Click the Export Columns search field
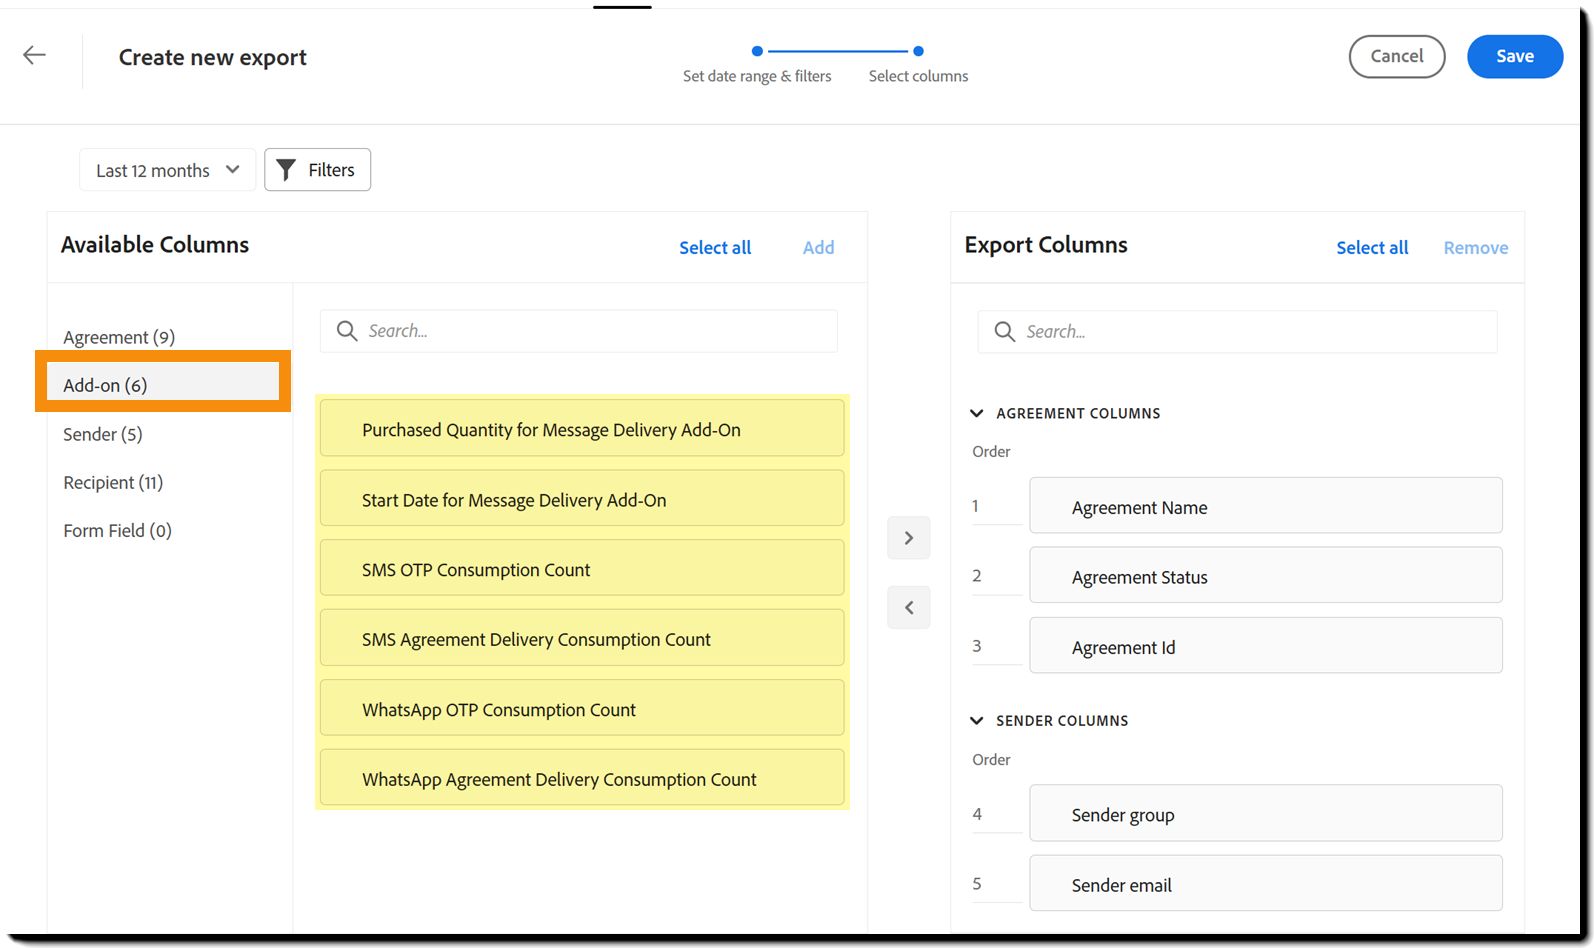This screenshot has width=1594, height=948. (1237, 331)
